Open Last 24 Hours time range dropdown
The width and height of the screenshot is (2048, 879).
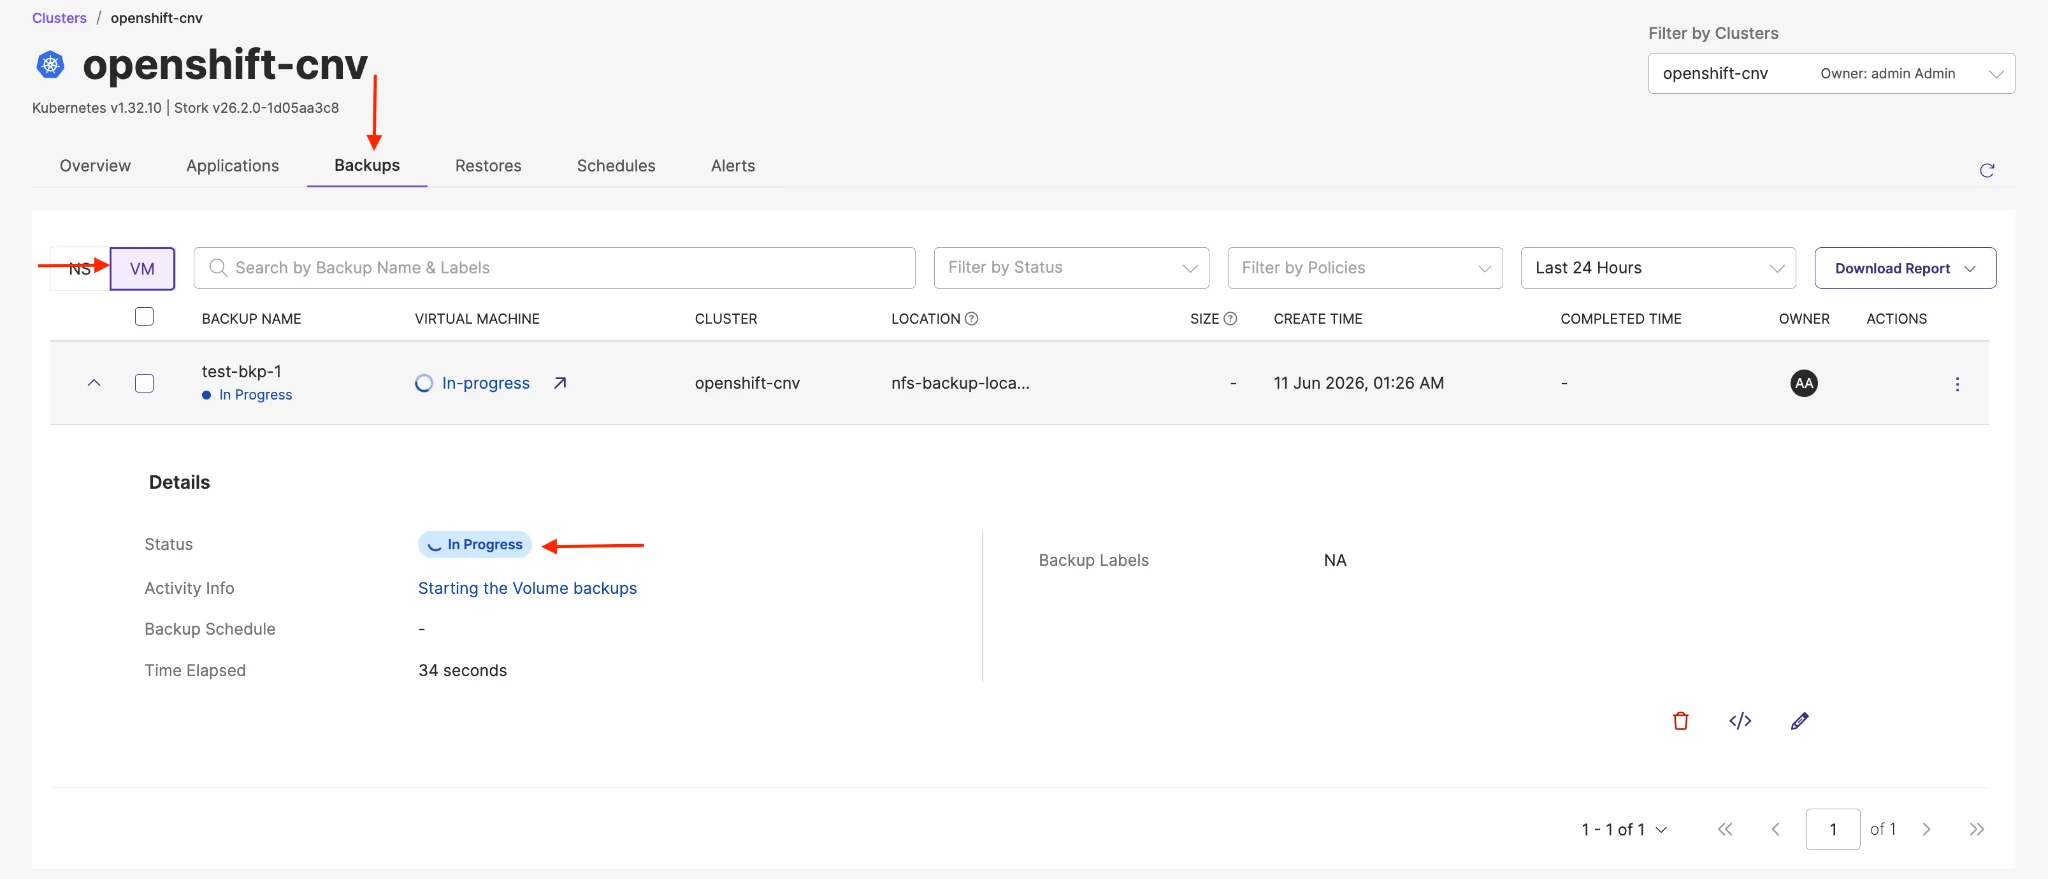[1658, 268]
